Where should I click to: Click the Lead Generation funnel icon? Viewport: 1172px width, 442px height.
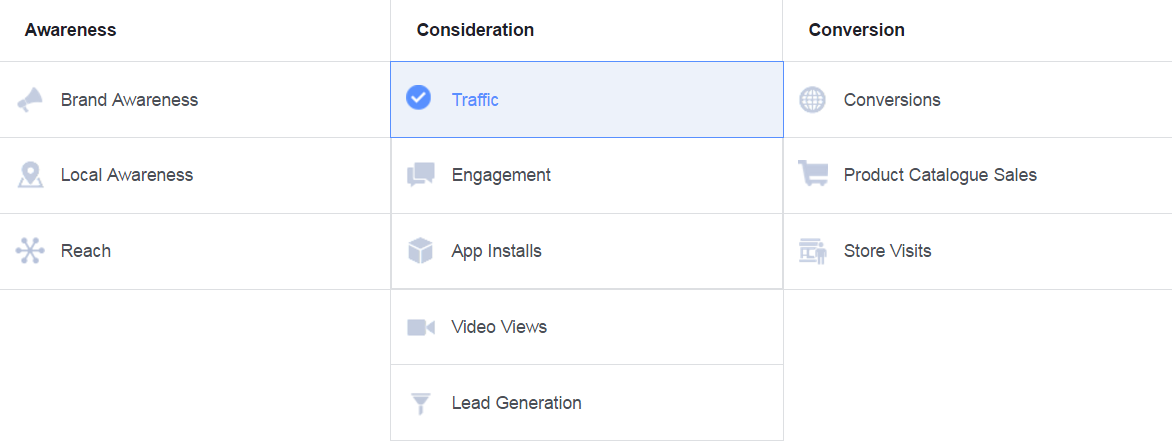click(x=421, y=403)
